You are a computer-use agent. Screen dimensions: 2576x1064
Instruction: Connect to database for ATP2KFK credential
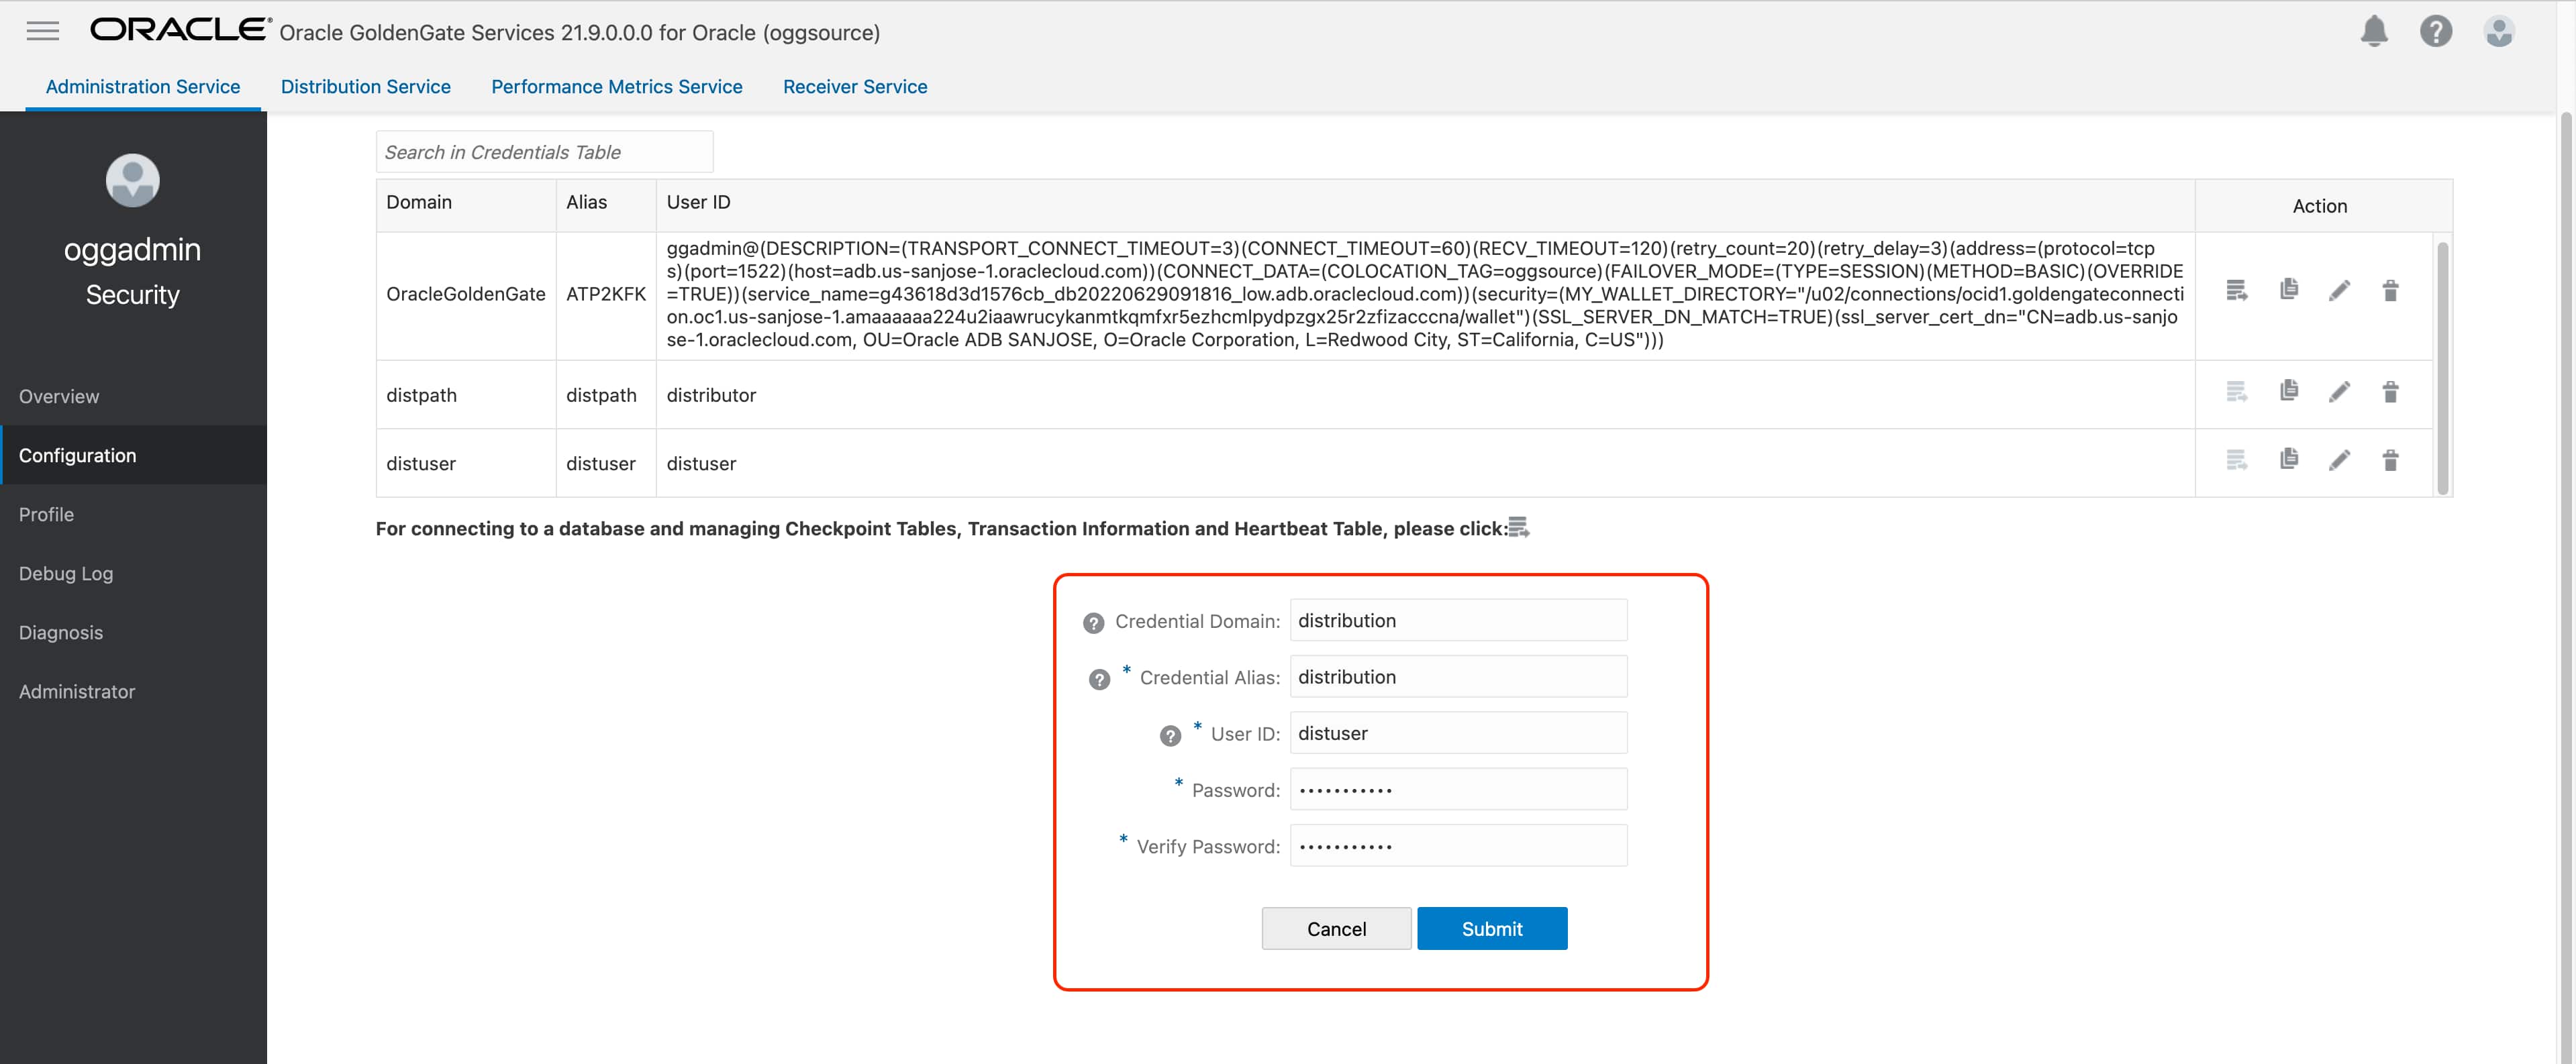[2237, 291]
